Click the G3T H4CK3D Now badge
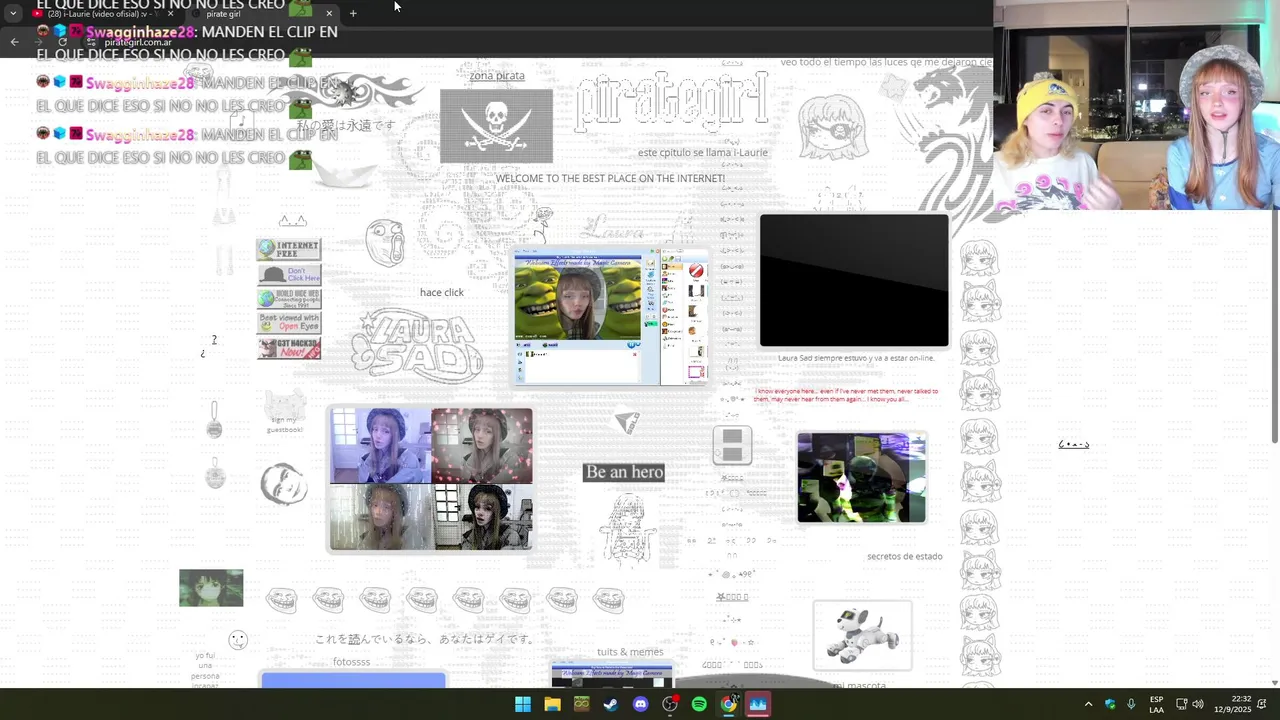 289,348
